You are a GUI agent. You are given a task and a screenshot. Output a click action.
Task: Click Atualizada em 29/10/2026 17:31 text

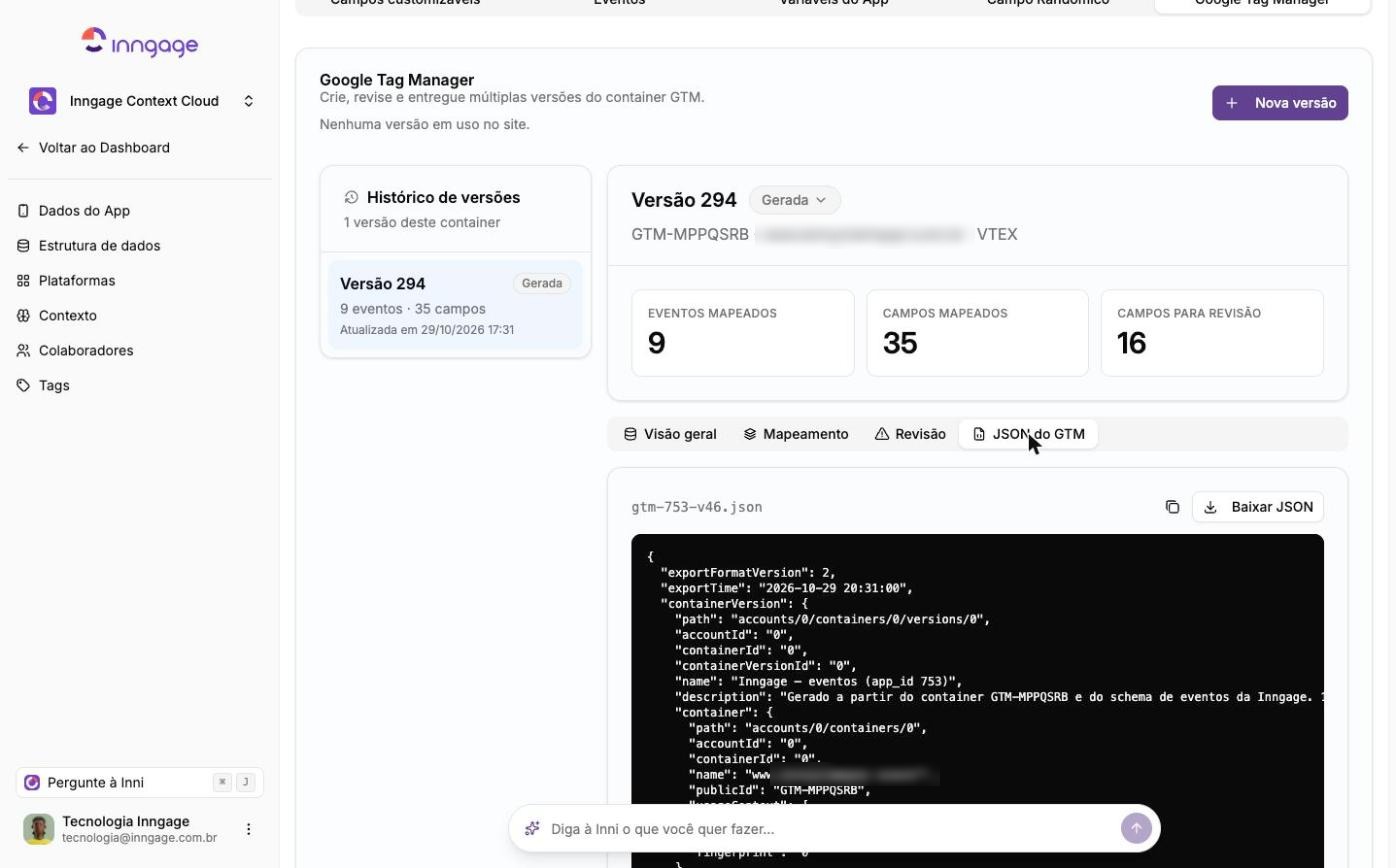(427, 330)
